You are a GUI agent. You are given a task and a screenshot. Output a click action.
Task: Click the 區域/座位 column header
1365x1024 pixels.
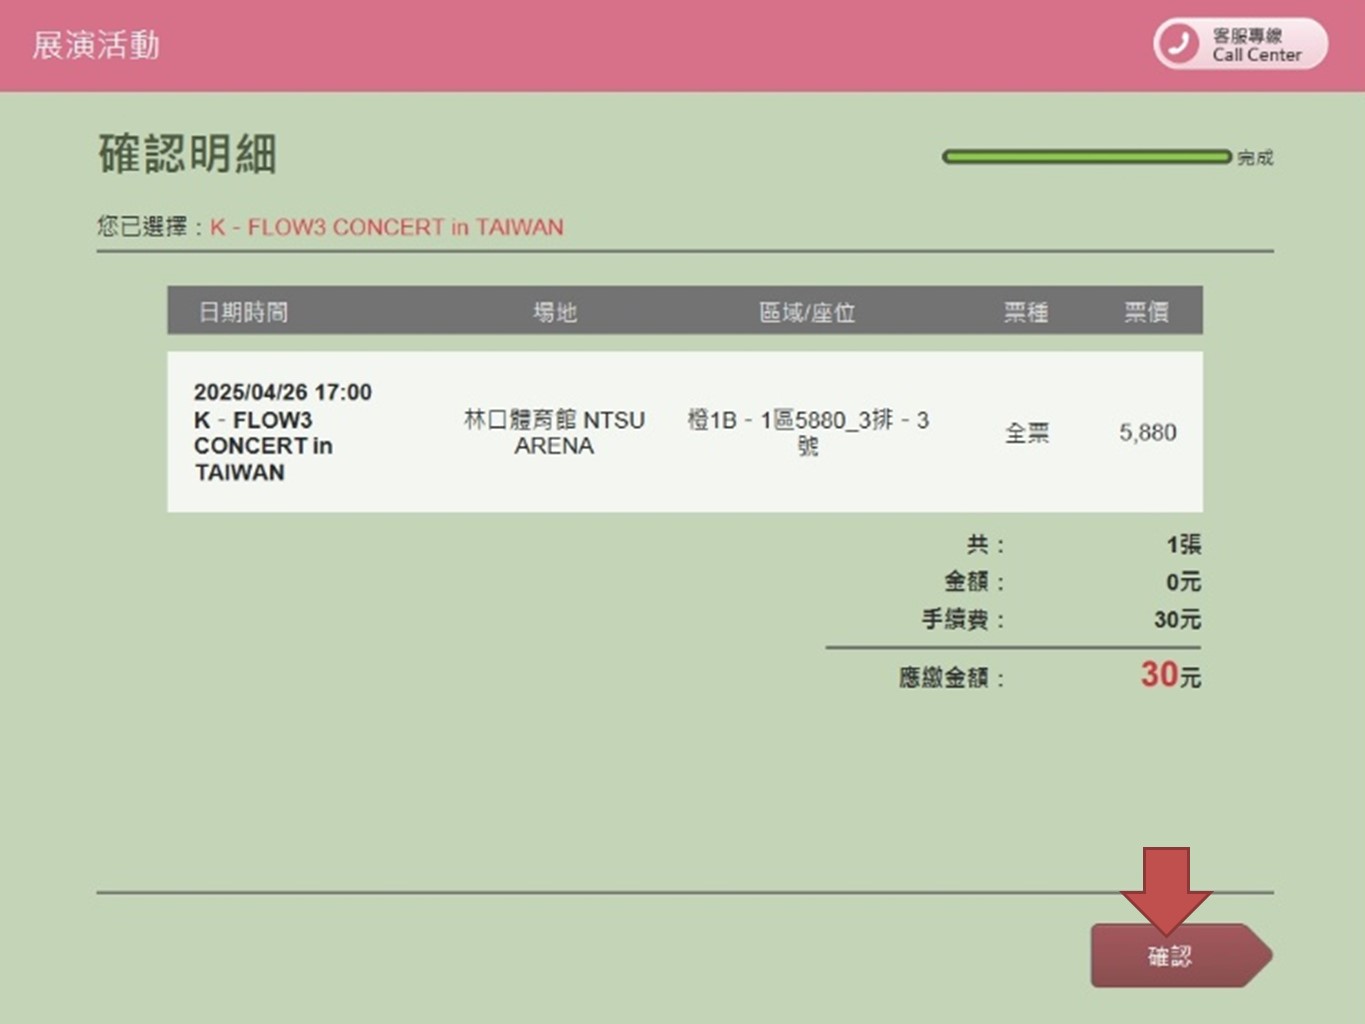point(807,312)
